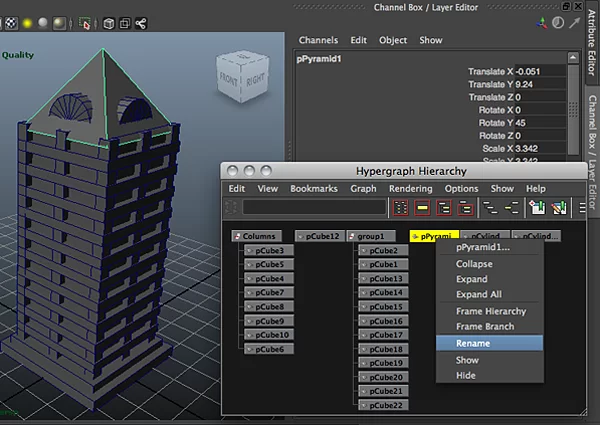Toggle textured display checker icon in viewport toolbar

11,23
